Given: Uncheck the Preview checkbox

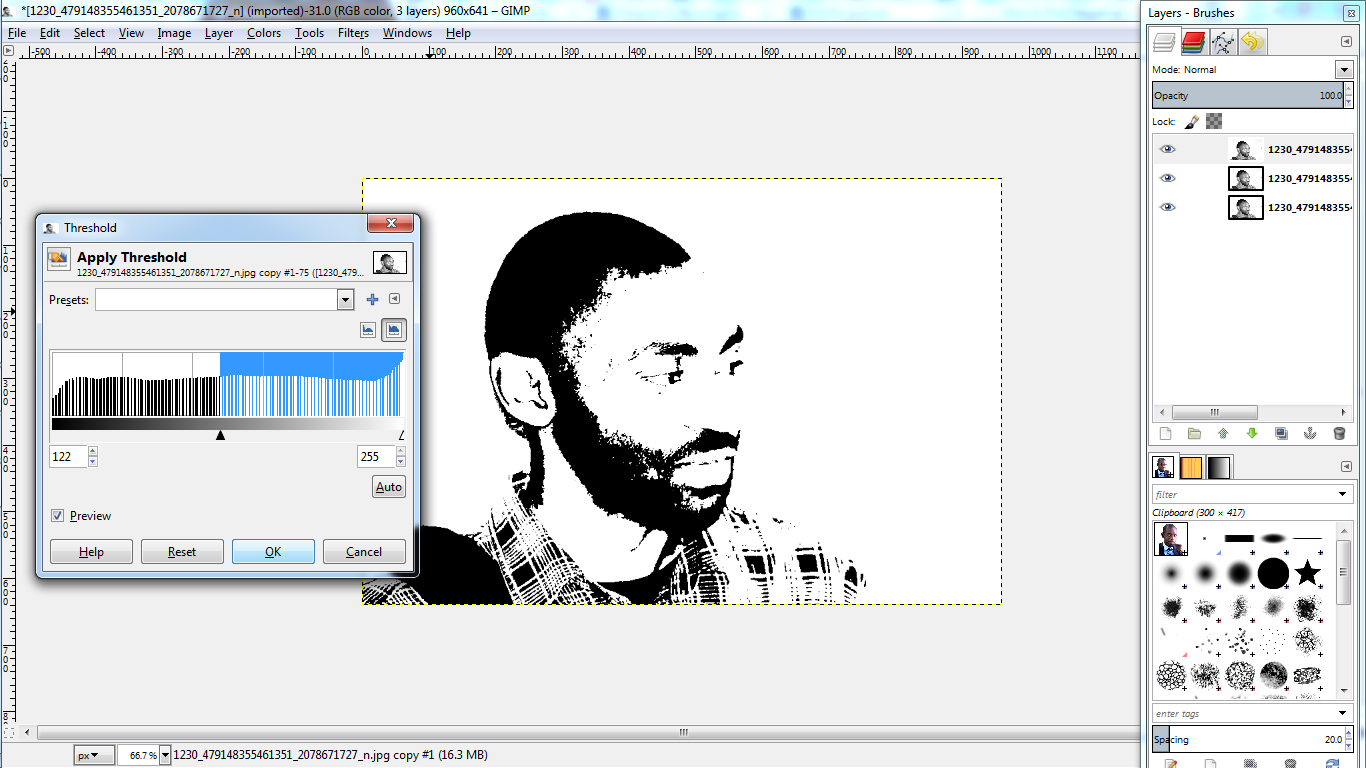Looking at the screenshot, I should pos(58,516).
